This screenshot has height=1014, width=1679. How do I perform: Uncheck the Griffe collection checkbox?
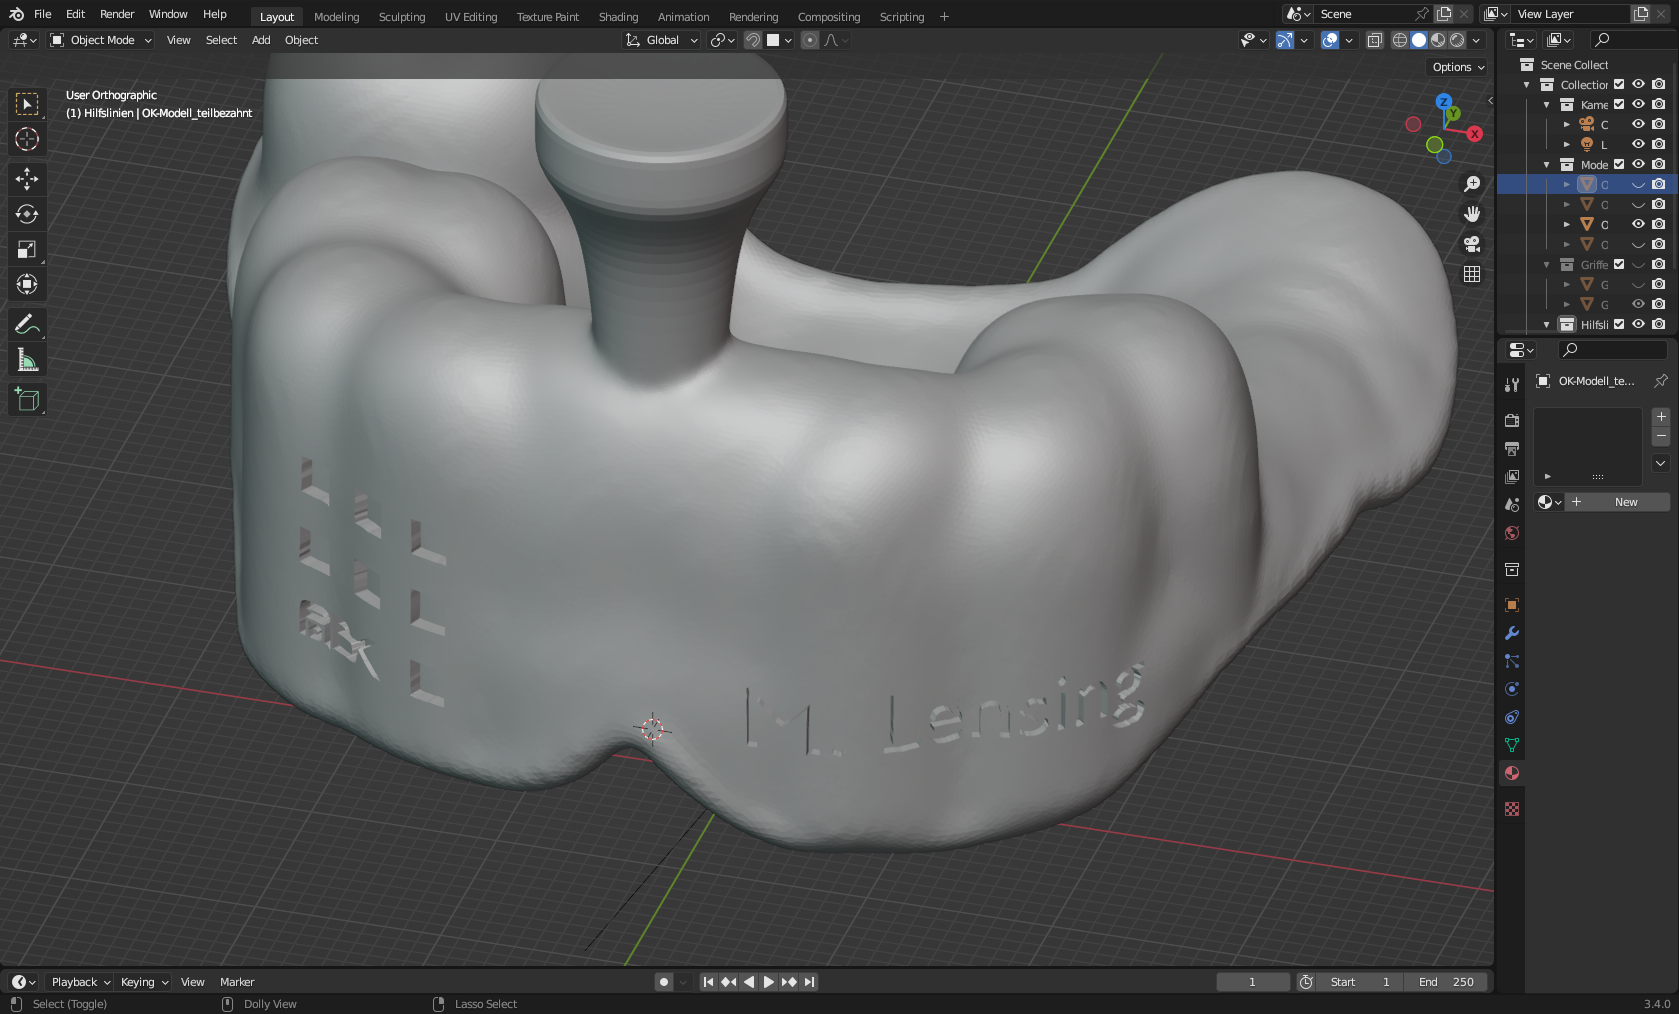tap(1619, 264)
